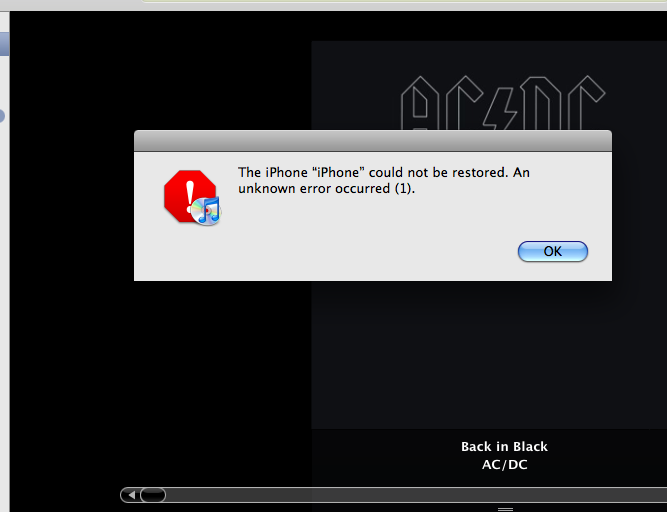Screen dimensions: 667x512
Task: Click the Cover Flow scrollbar left arrow
Action: pyautogui.click(x=131, y=495)
